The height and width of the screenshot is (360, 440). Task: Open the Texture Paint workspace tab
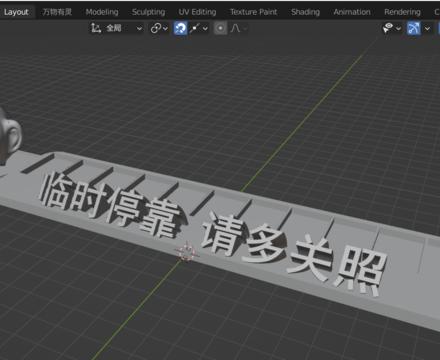pyautogui.click(x=254, y=12)
